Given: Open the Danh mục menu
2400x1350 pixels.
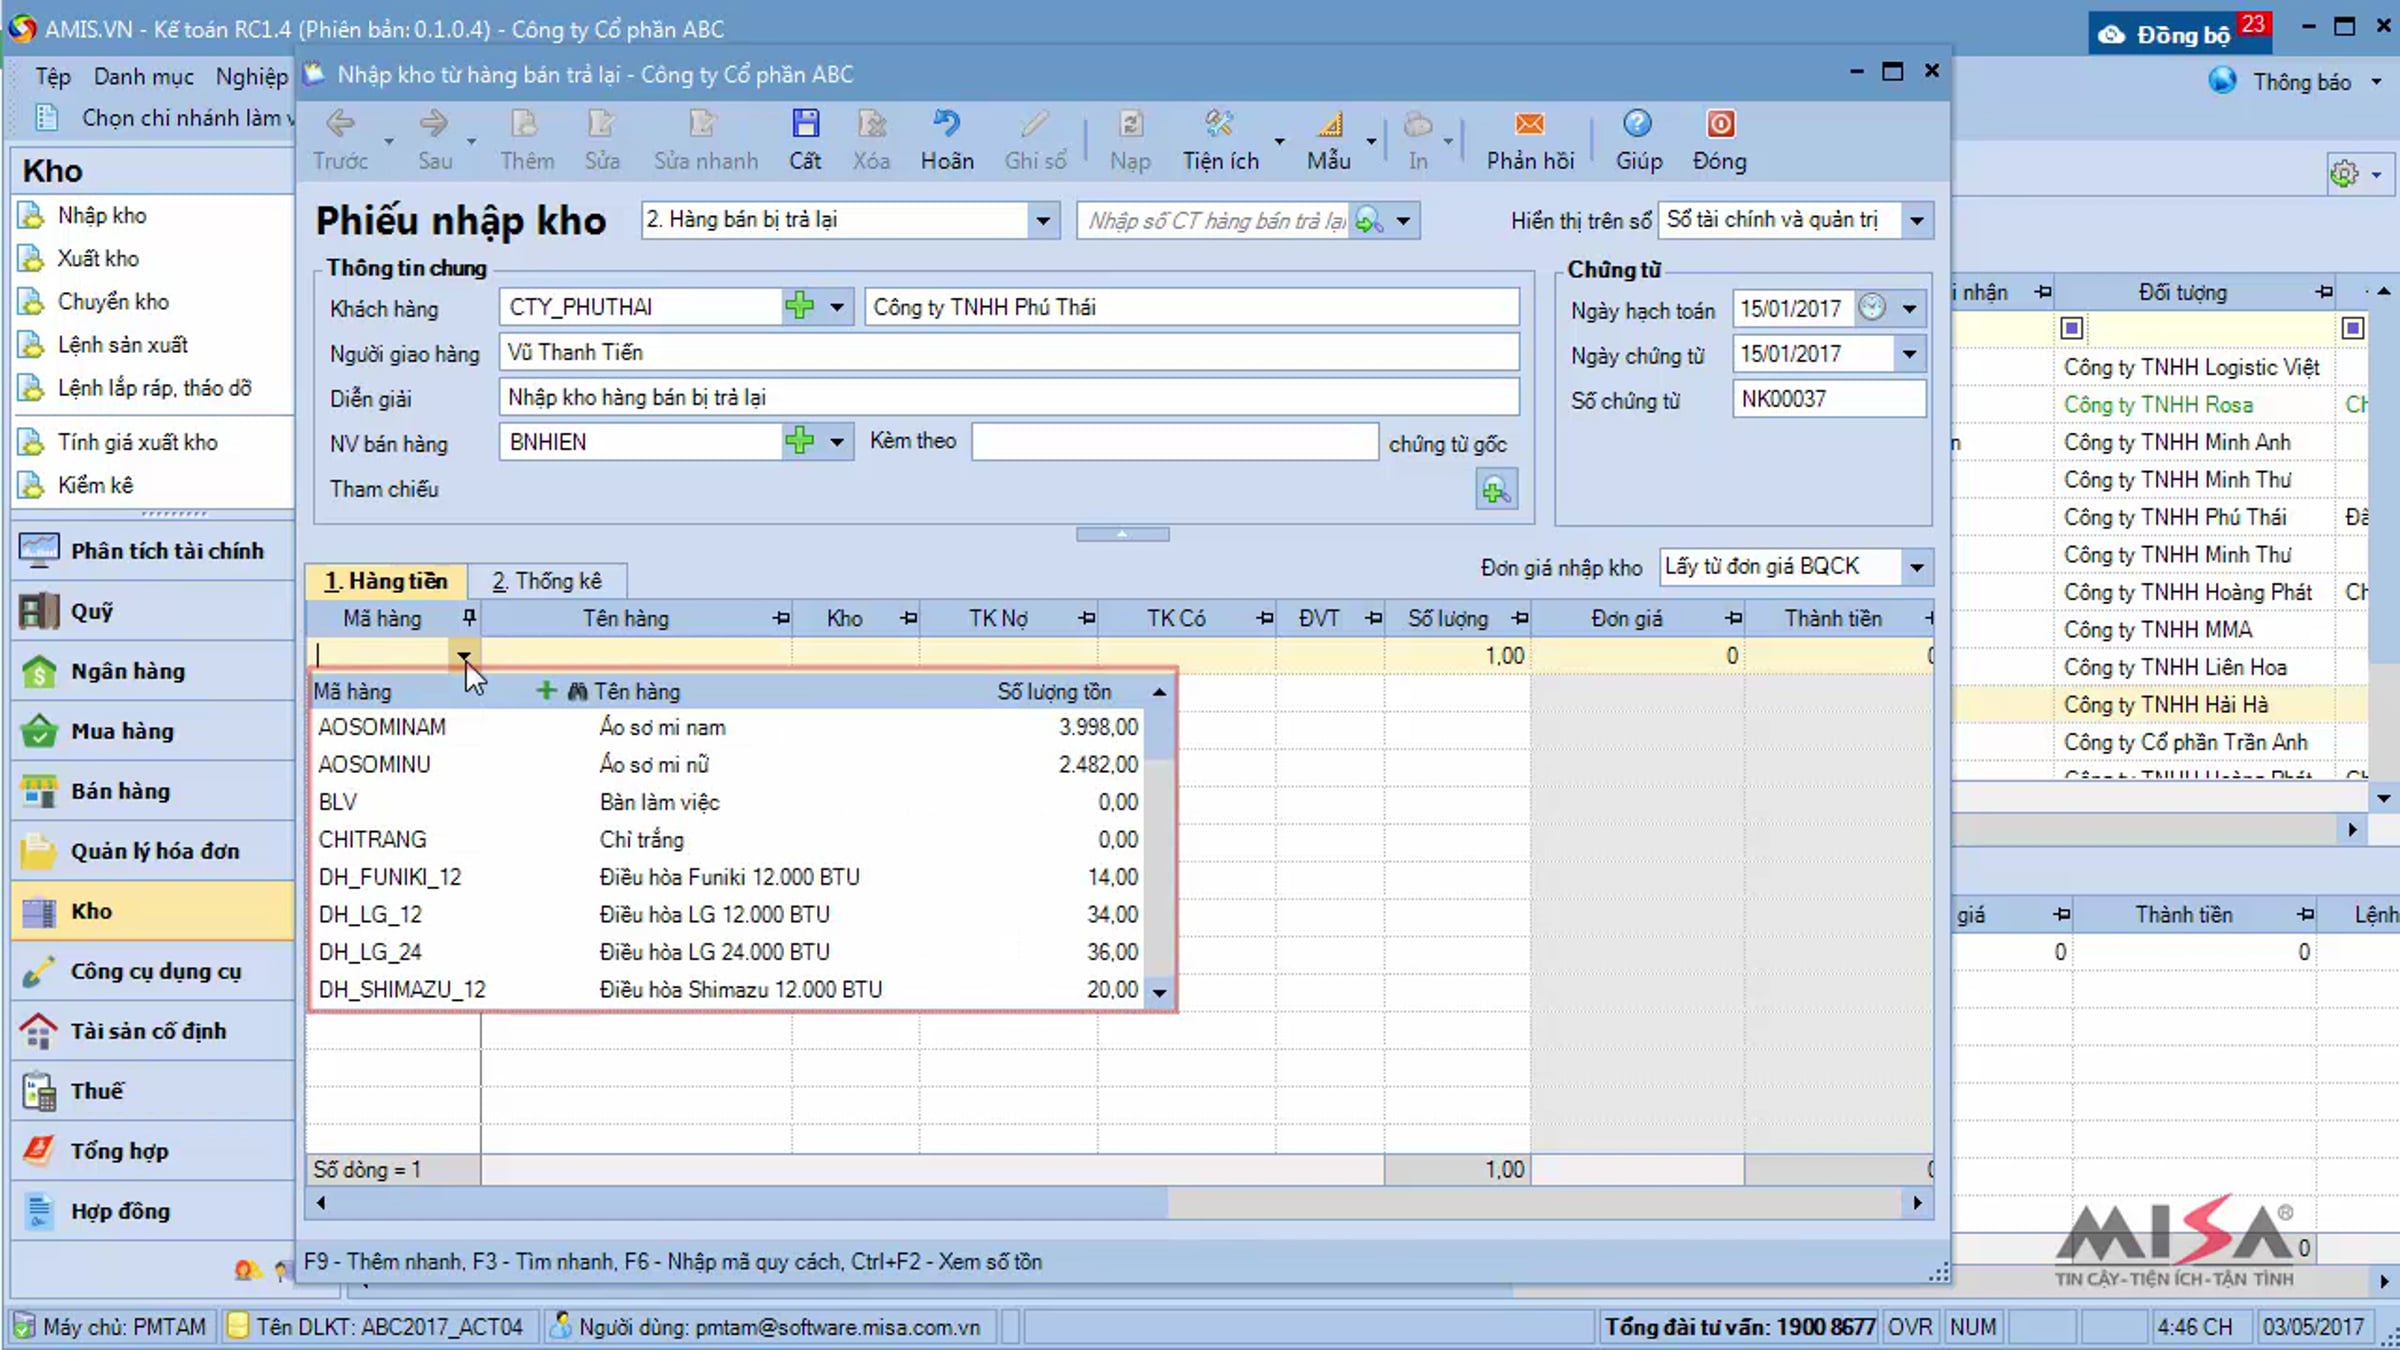Looking at the screenshot, I should pyautogui.click(x=143, y=76).
